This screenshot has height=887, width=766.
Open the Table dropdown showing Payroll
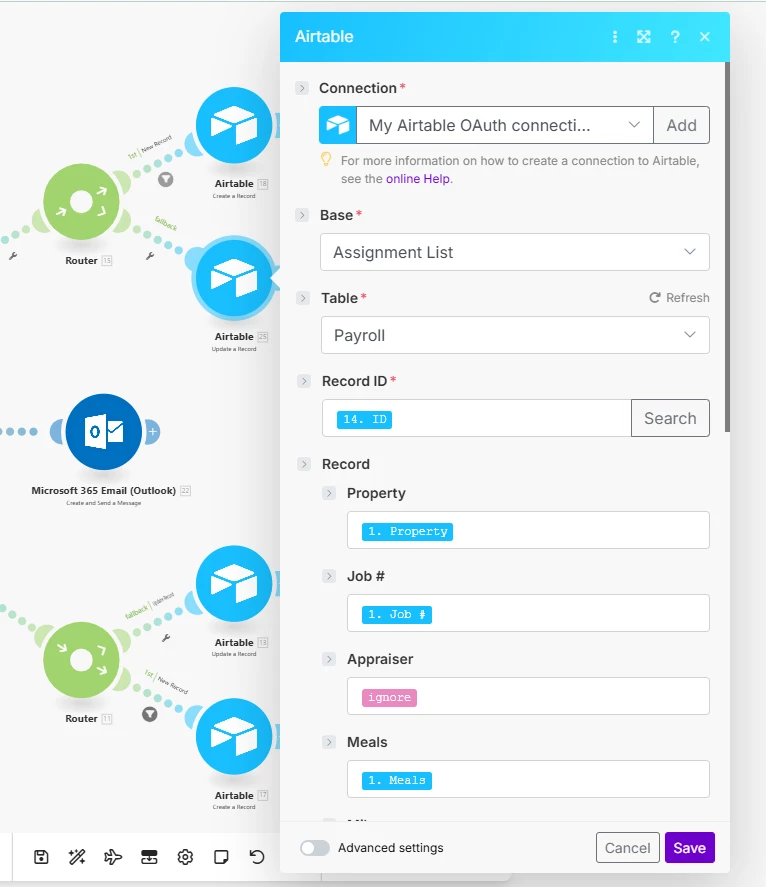tap(515, 335)
